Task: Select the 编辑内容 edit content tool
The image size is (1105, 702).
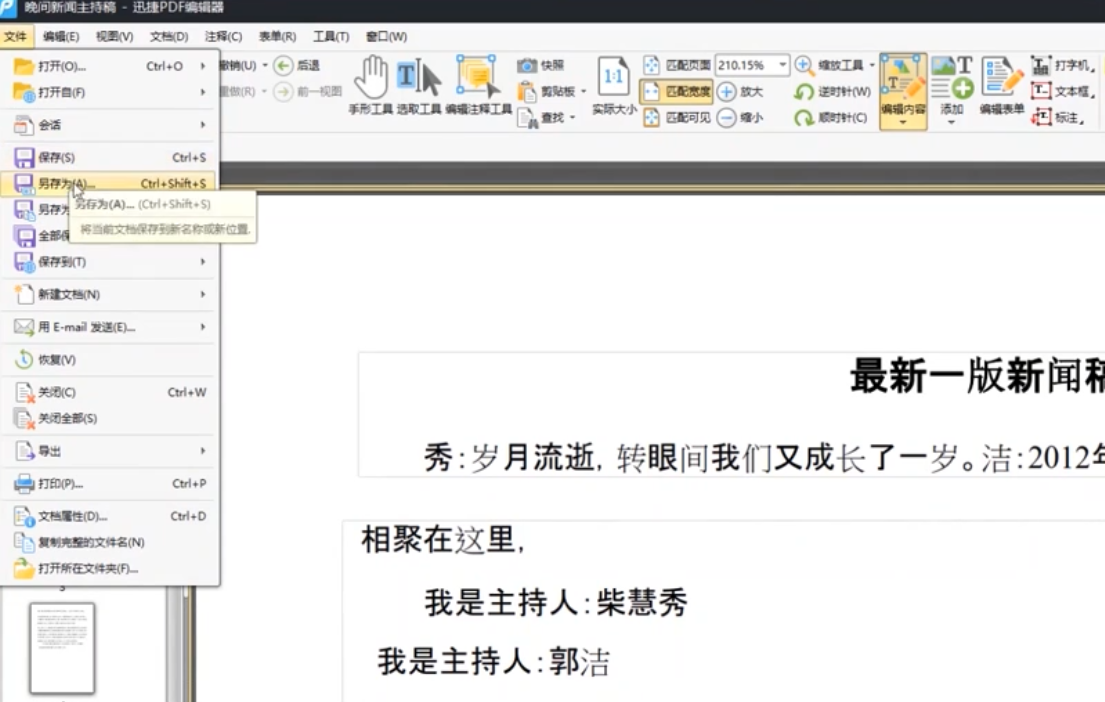Action: (901, 85)
